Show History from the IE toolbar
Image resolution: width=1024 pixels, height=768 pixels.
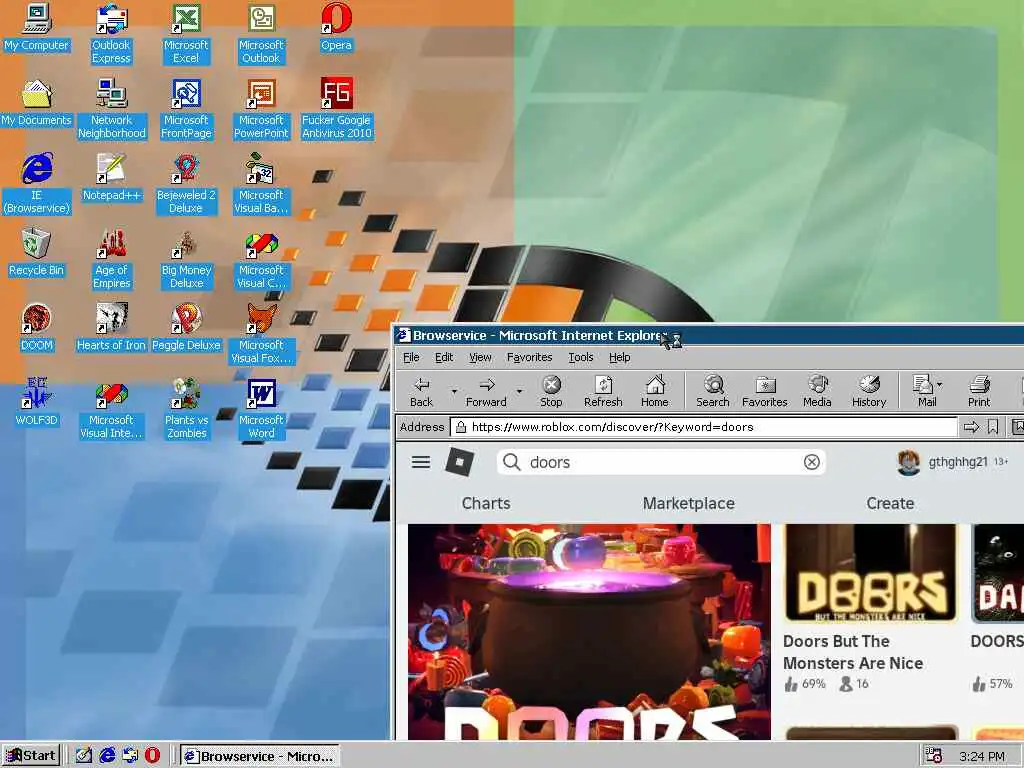click(869, 392)
